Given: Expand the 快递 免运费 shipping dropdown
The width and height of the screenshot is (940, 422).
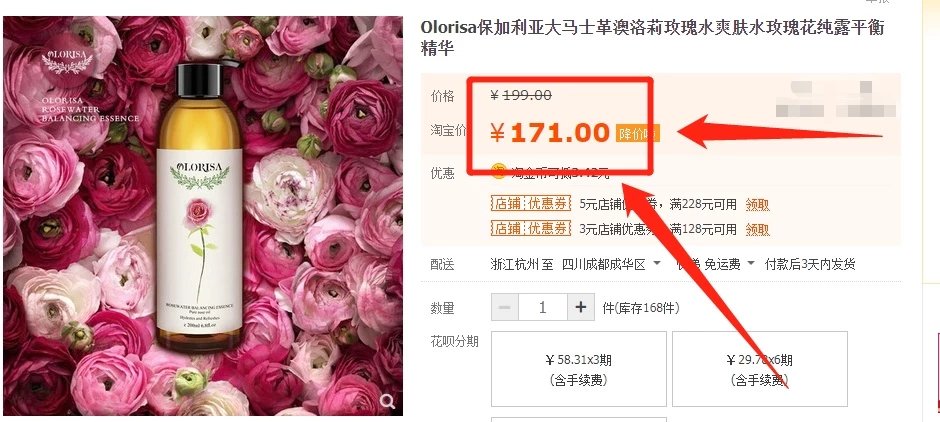Looking at the screenshot, I should click(715, 264).
